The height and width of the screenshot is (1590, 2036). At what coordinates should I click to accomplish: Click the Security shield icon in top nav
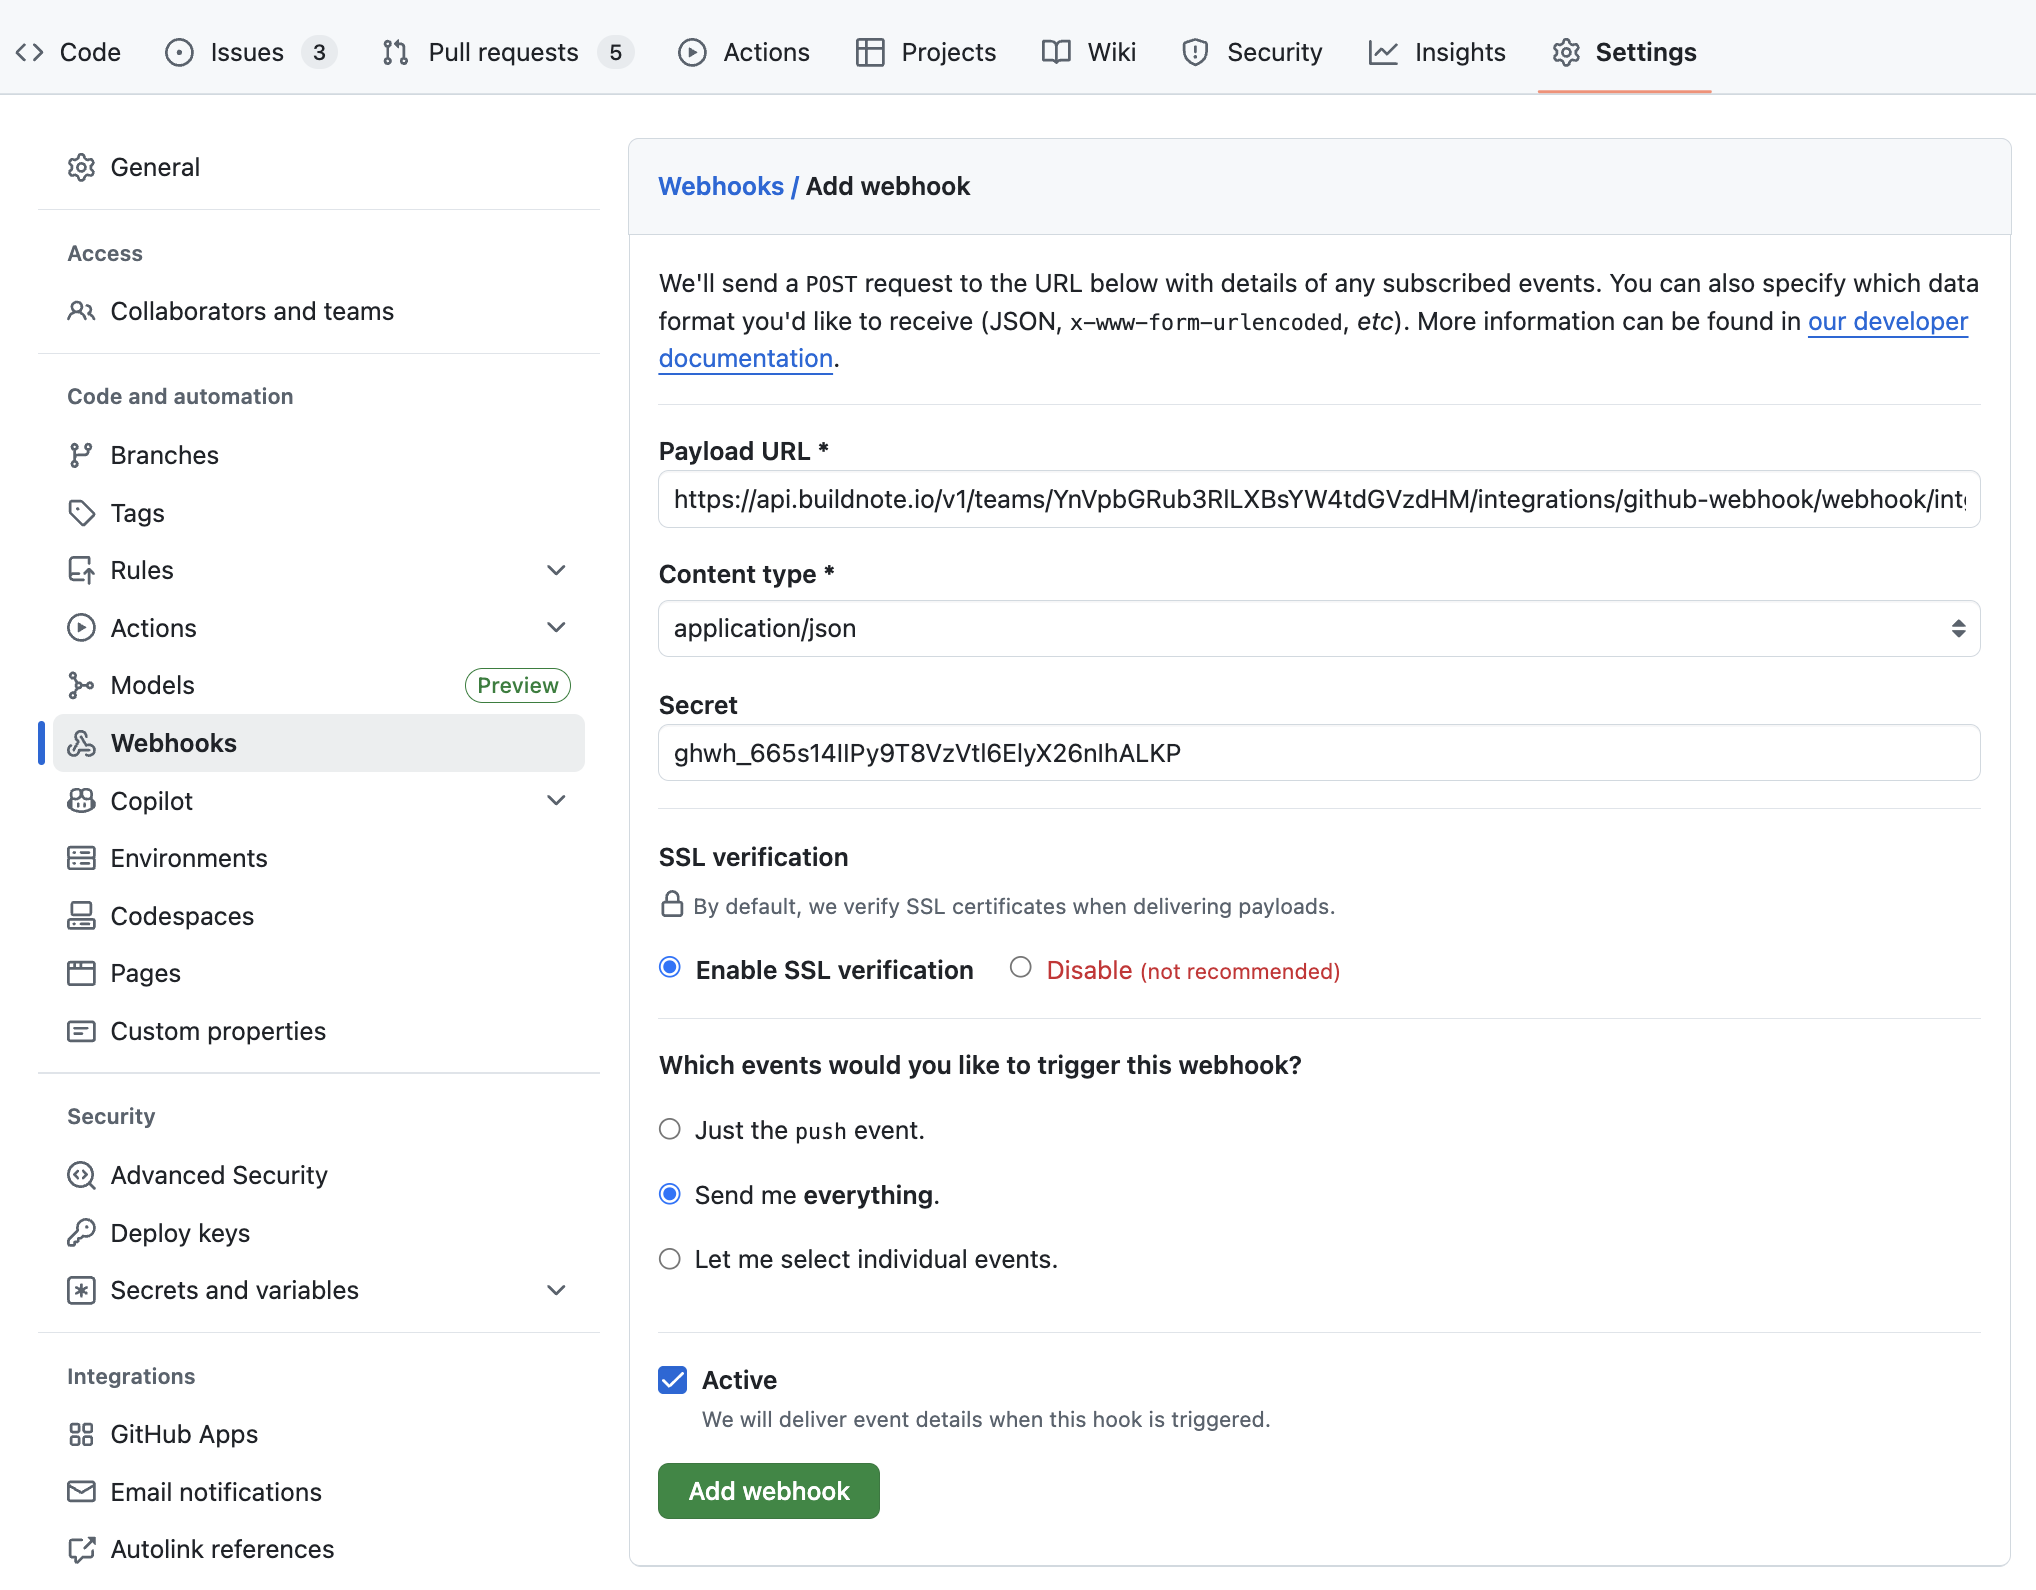pos(1195,52)
